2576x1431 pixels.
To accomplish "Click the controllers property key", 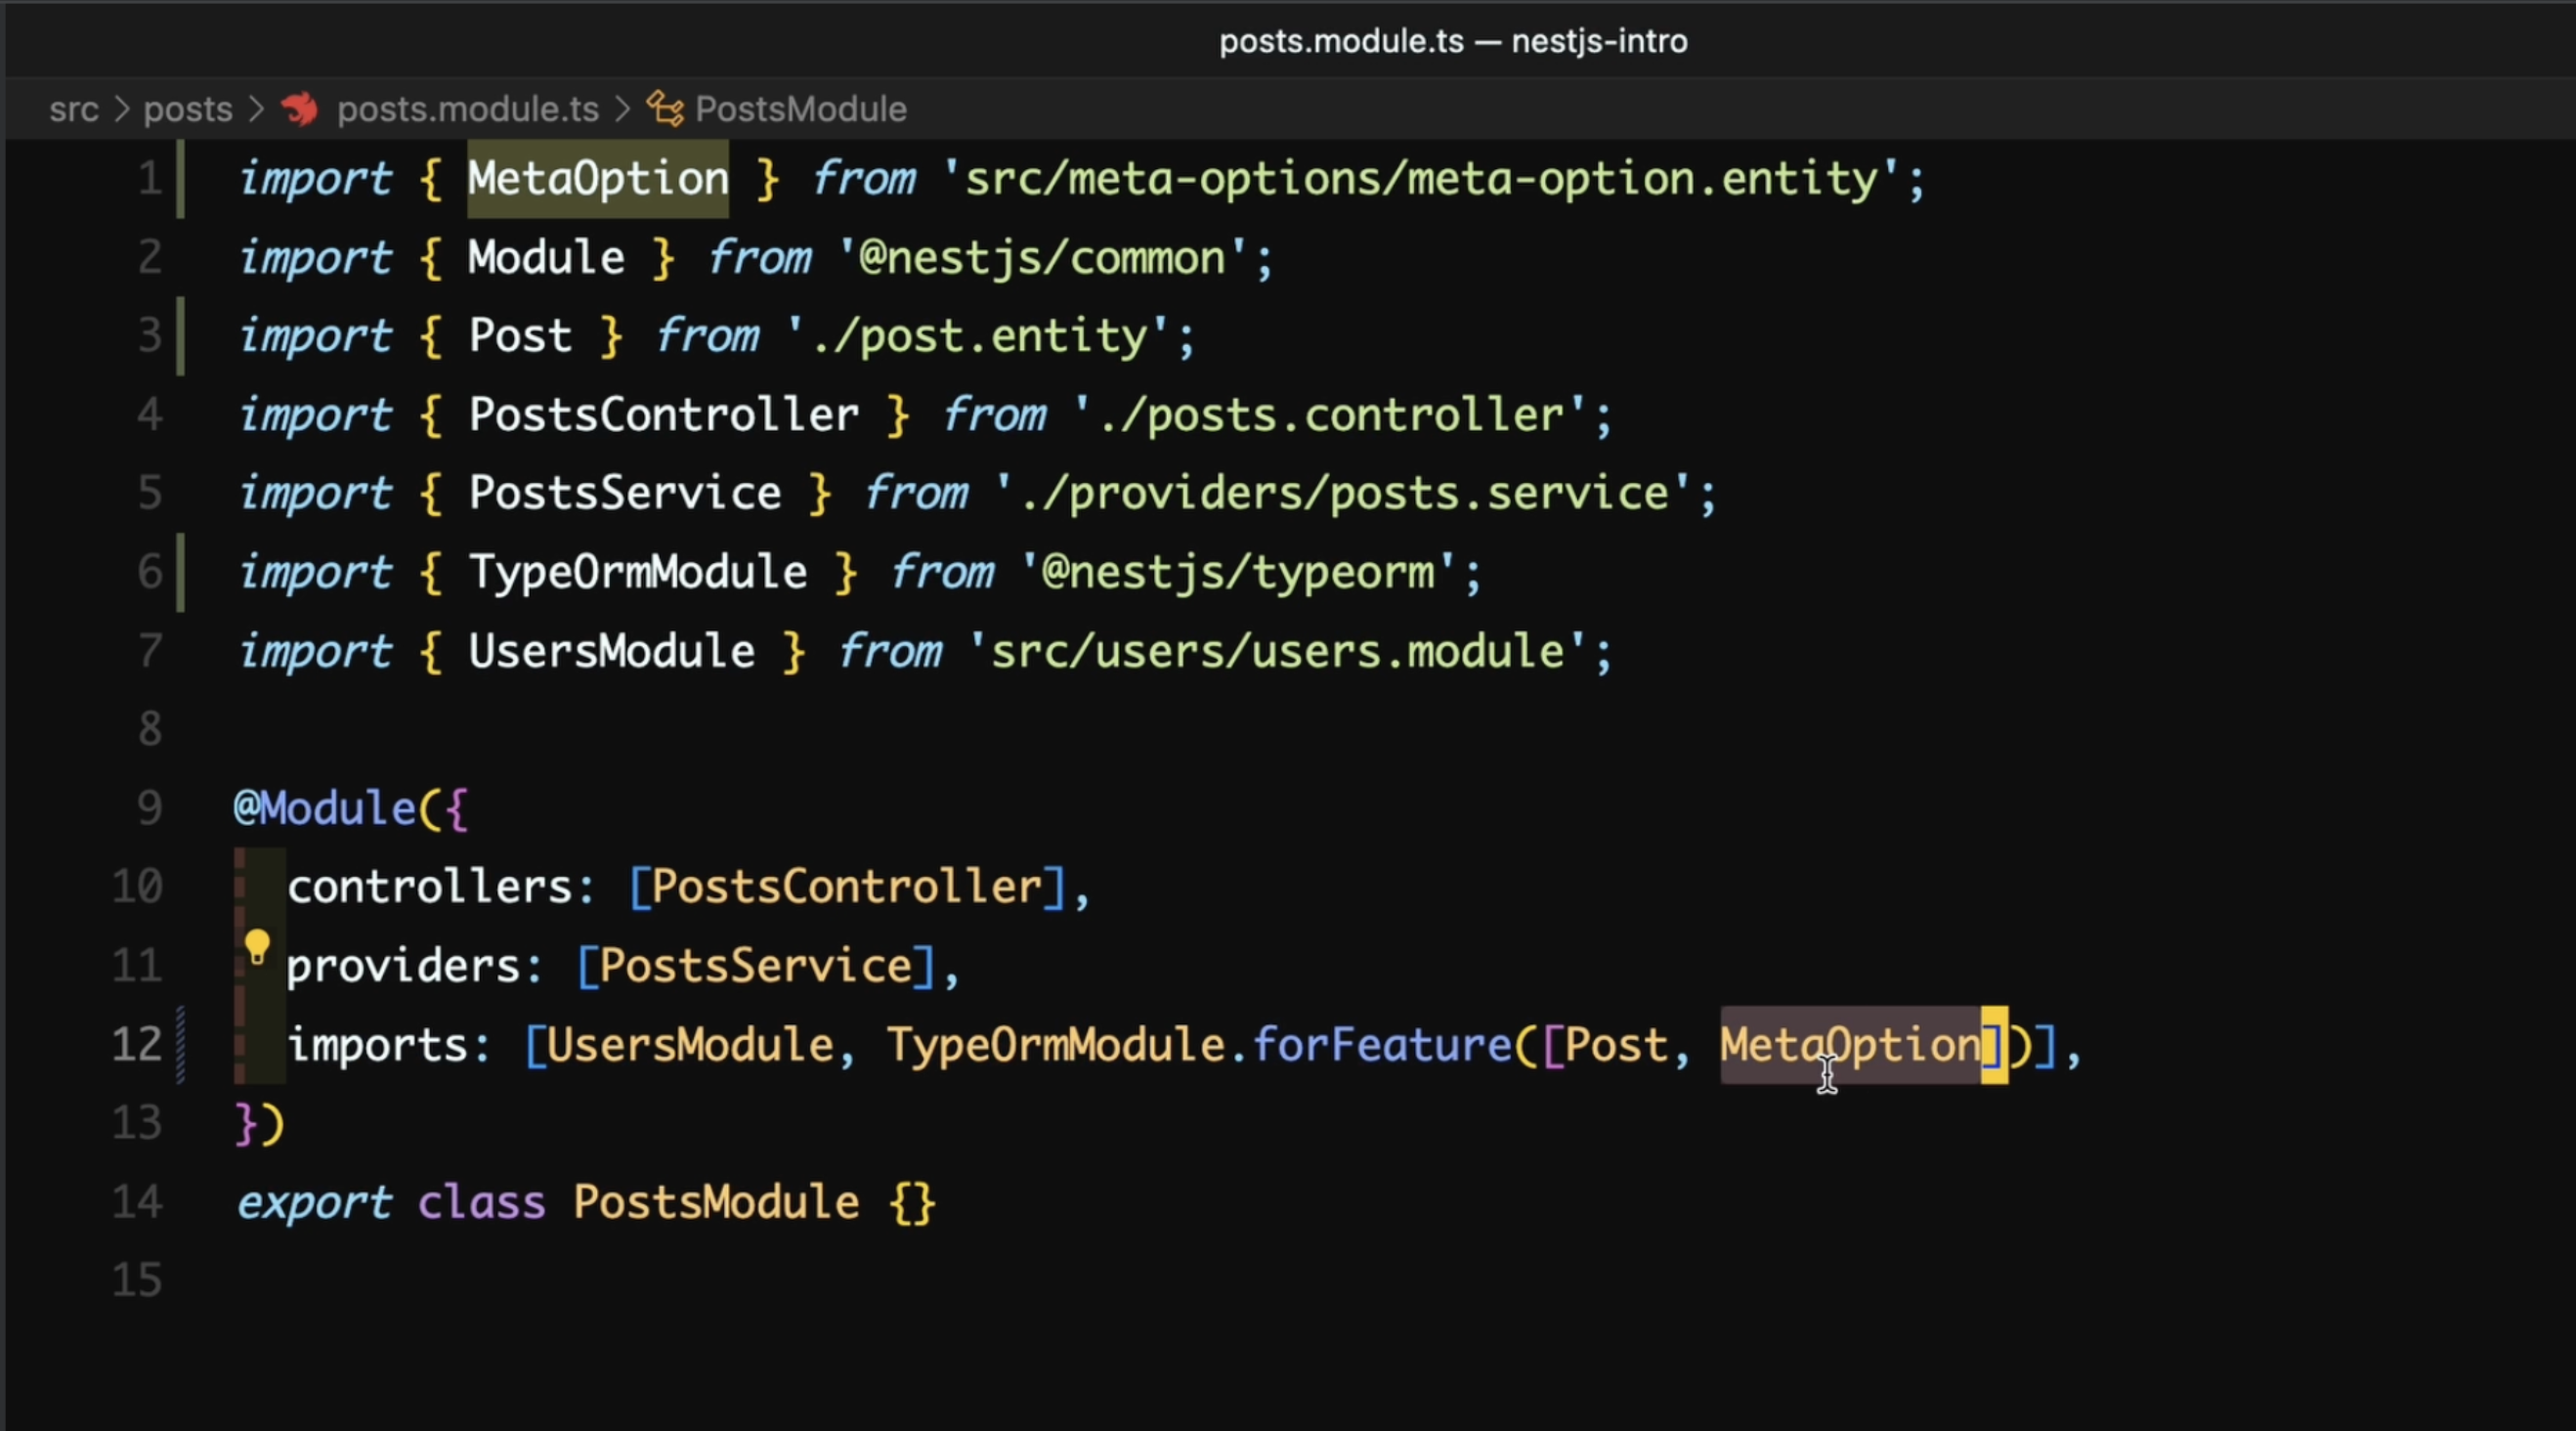I will point(429,887).
